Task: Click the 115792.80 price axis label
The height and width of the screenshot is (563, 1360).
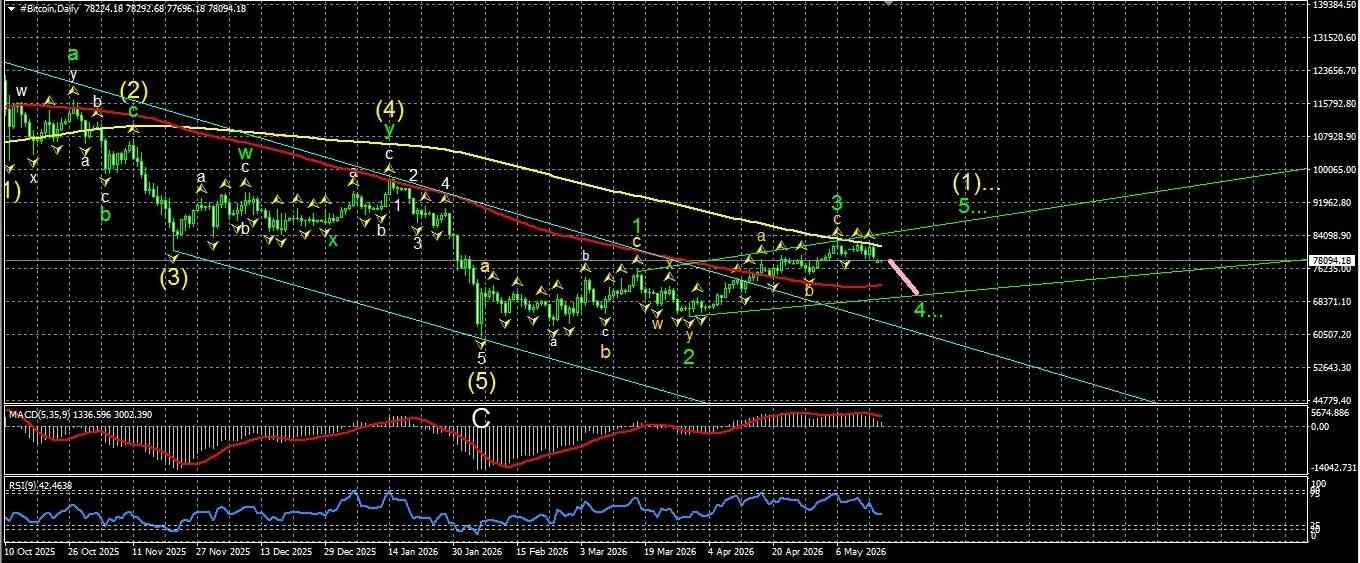Action: coord(1336,104)
